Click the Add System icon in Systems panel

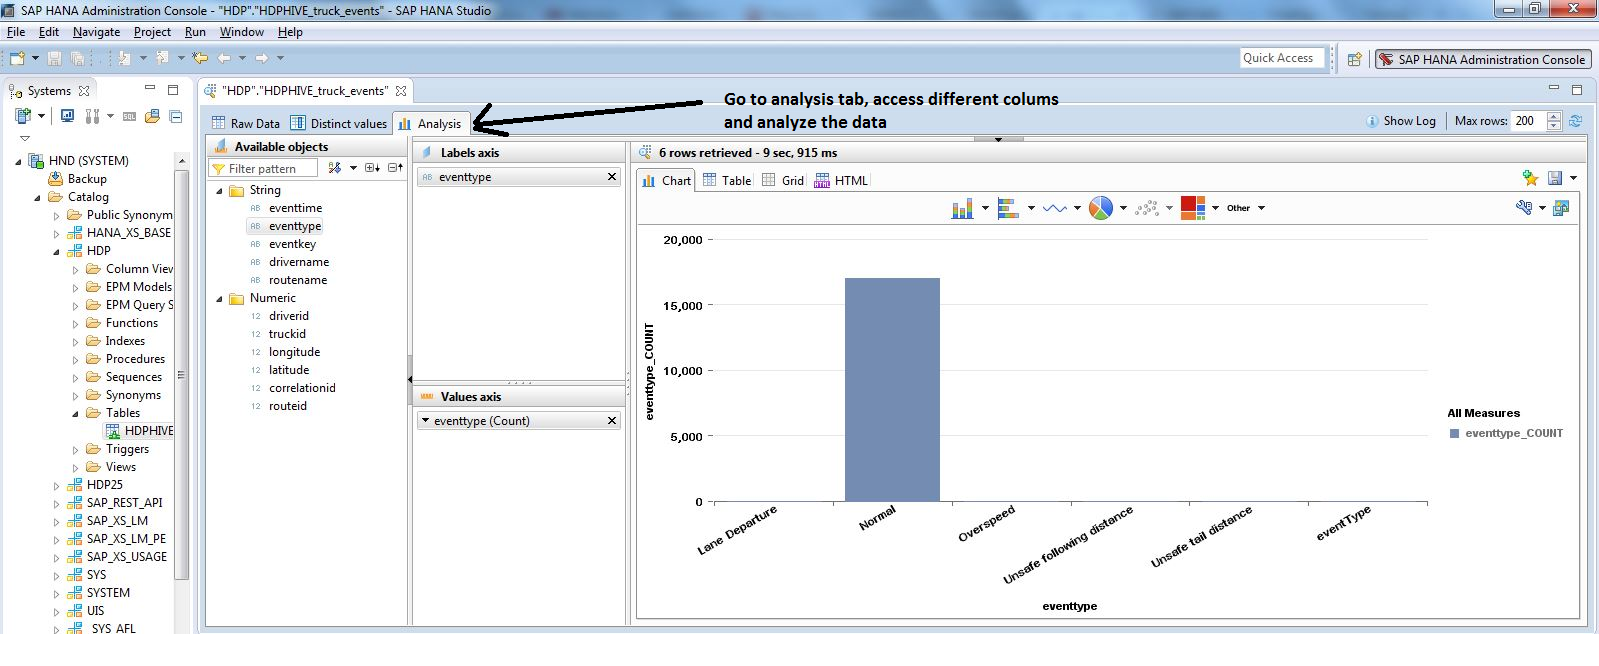[22, 116]
